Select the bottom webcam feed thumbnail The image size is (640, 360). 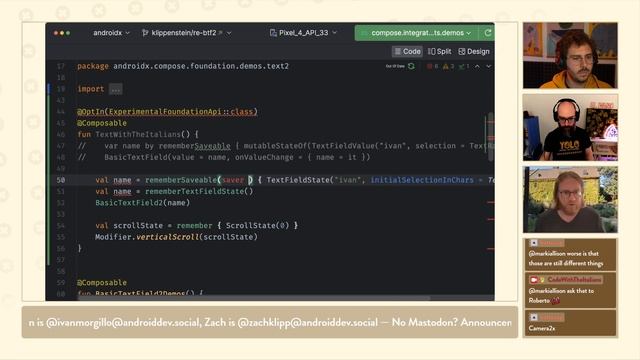[x=570, y=199]
